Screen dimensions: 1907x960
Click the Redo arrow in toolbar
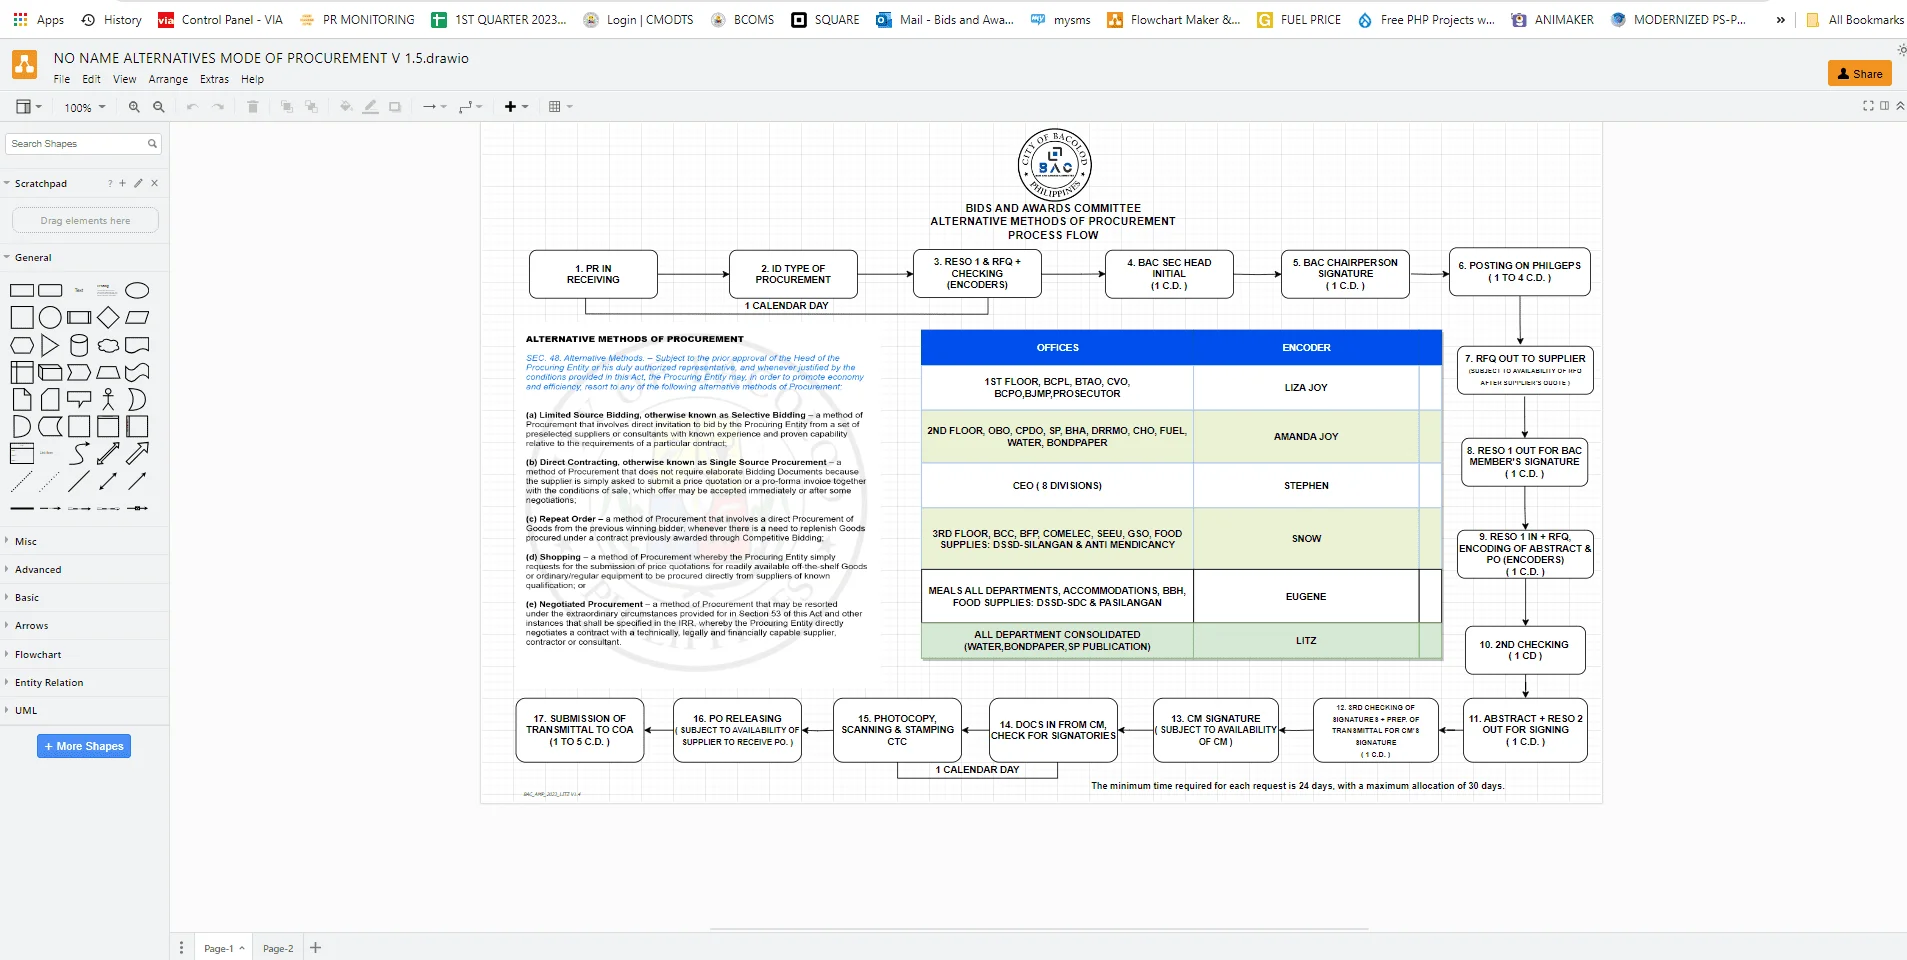click(x=218, y=107)
